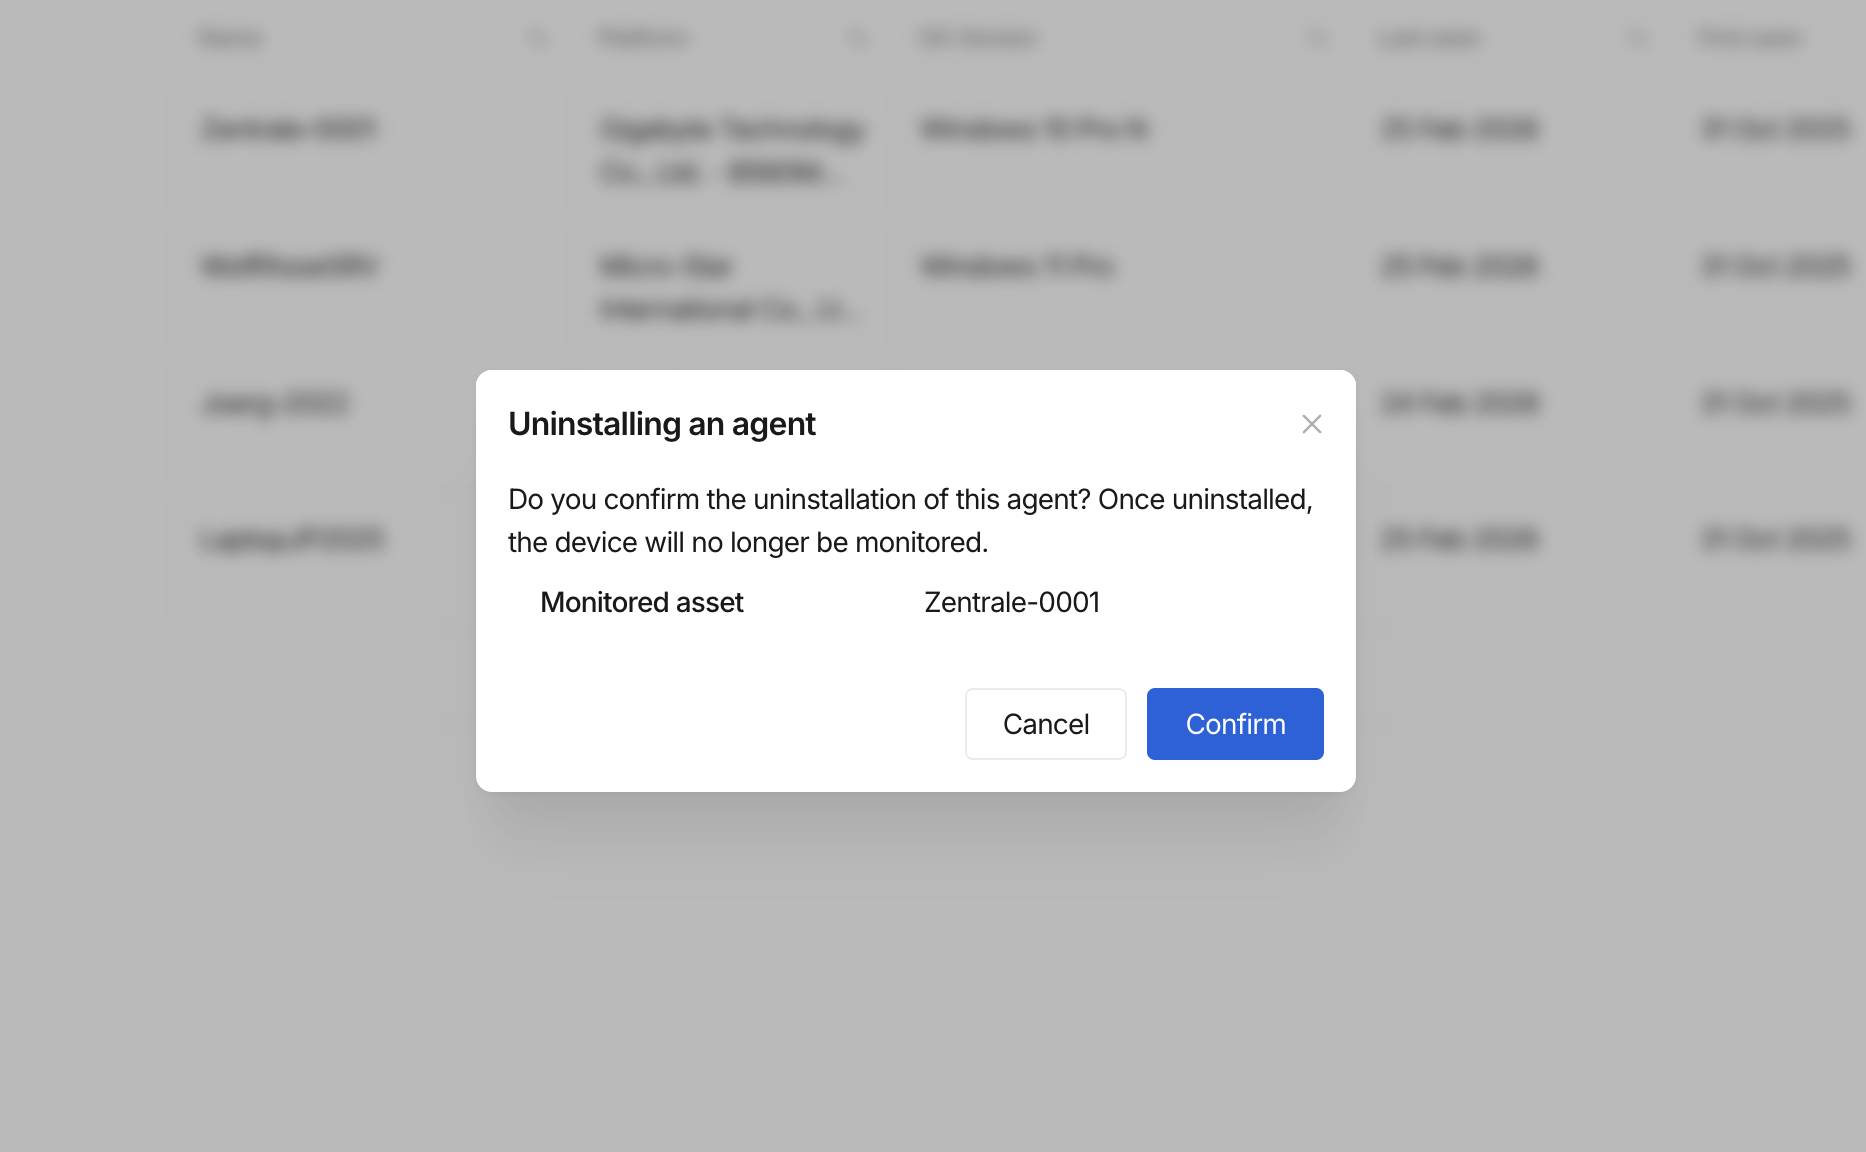Image resolution: width=1866 pixels, height=1152 pixels.
Task: Click the Zentrale-0001 asset name in the dialog
Action: 1012,602
